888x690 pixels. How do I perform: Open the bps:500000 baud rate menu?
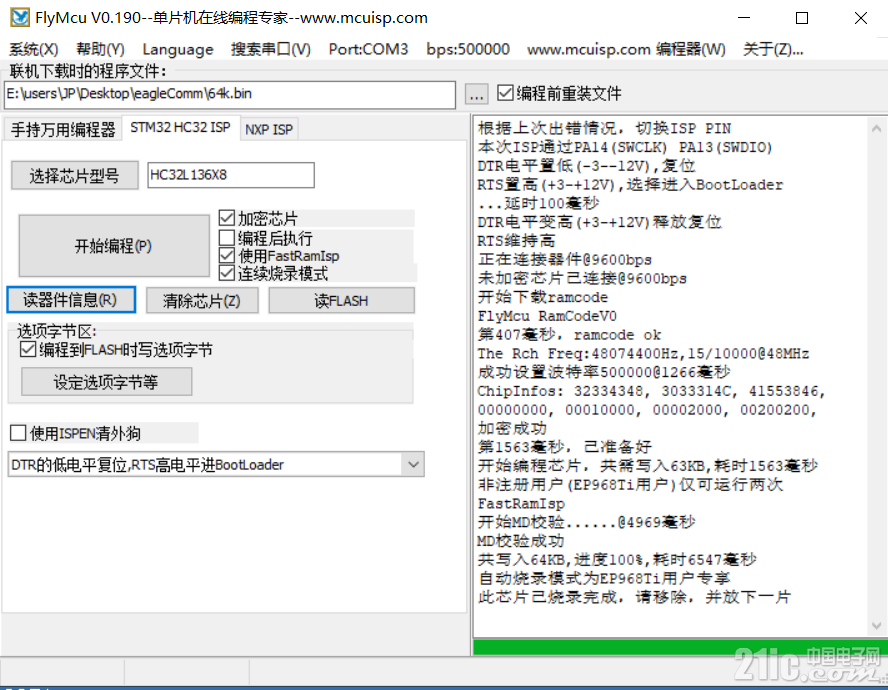(x=468, y=49)
